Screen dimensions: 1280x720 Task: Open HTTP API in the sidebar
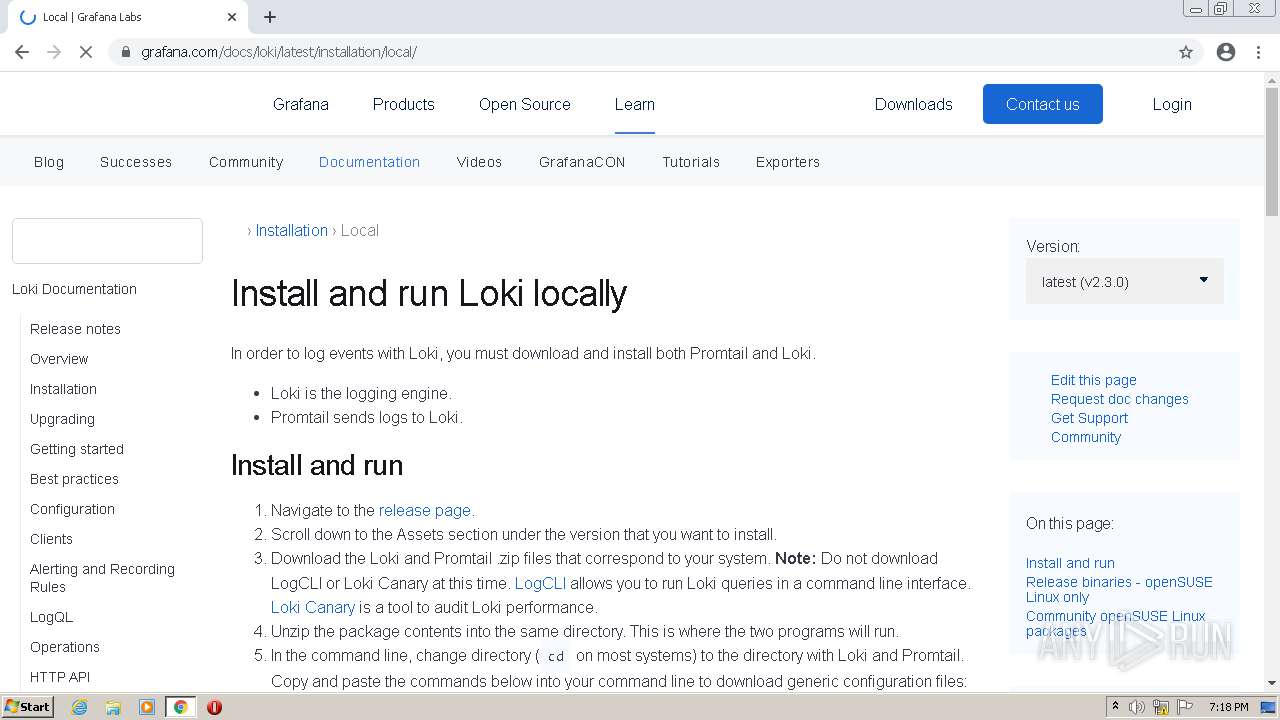(x=60, y=677)
